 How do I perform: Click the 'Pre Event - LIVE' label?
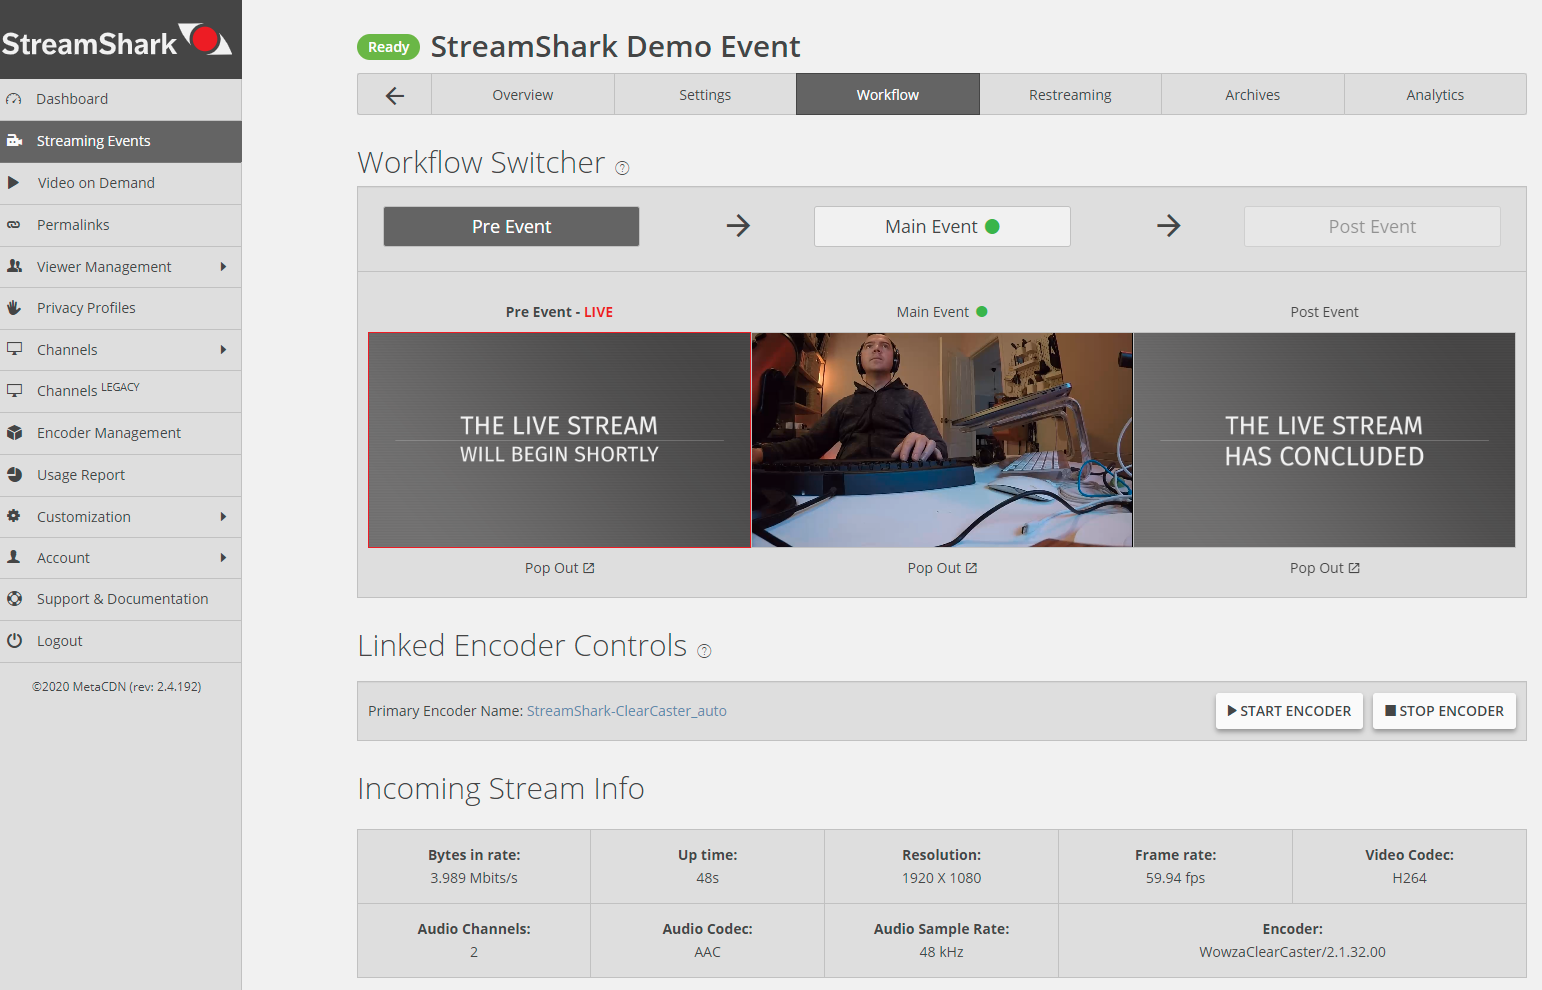[x=559, y=312]
